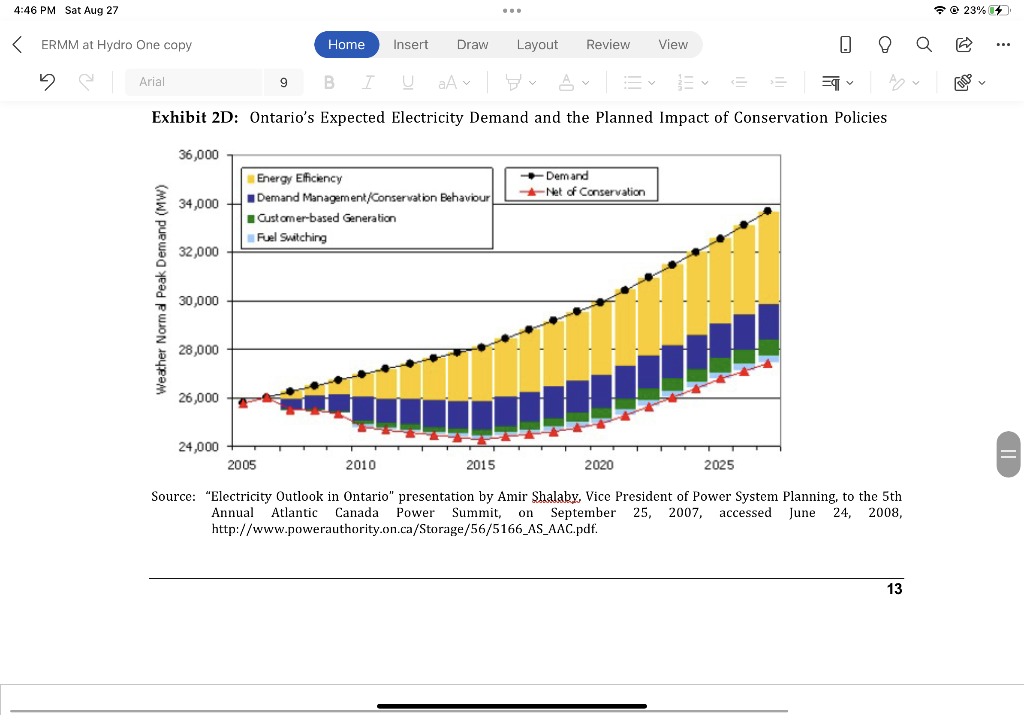
Task: Open the Tell Me lightbulb helper
Action: pos(884,44)
